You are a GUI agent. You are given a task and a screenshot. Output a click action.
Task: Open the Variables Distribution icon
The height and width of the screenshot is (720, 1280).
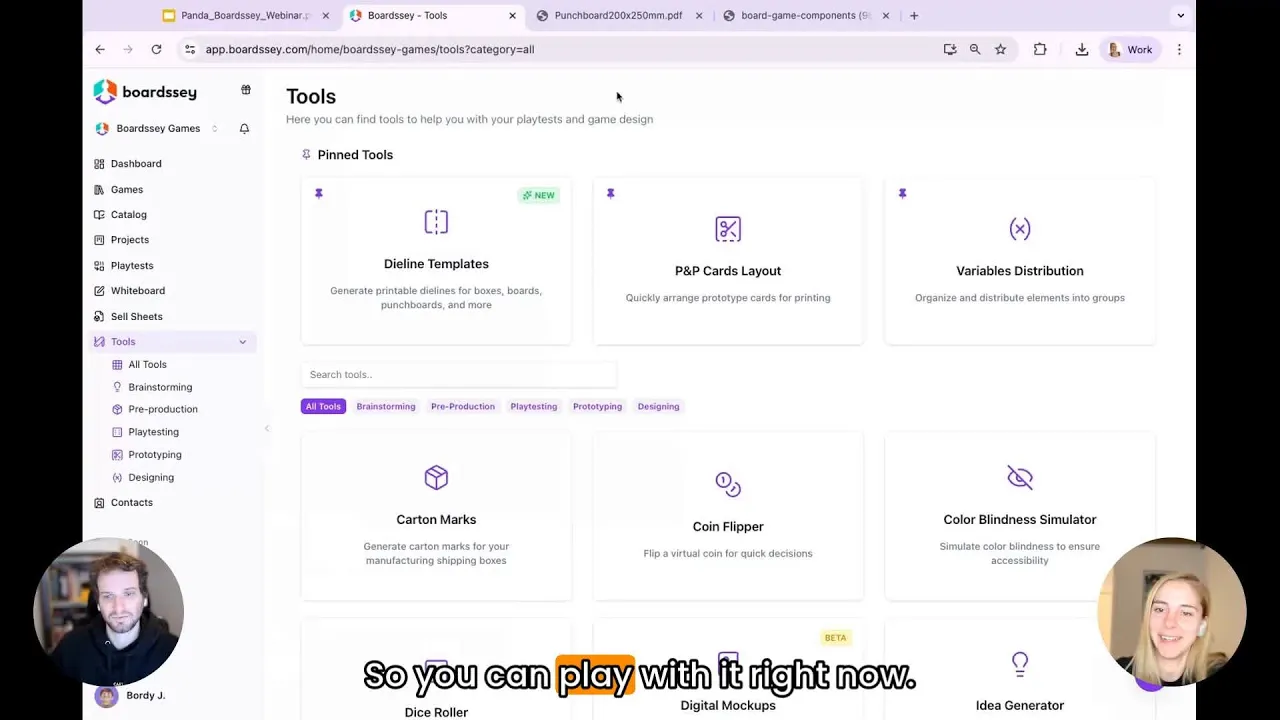tap(1020, 229)
